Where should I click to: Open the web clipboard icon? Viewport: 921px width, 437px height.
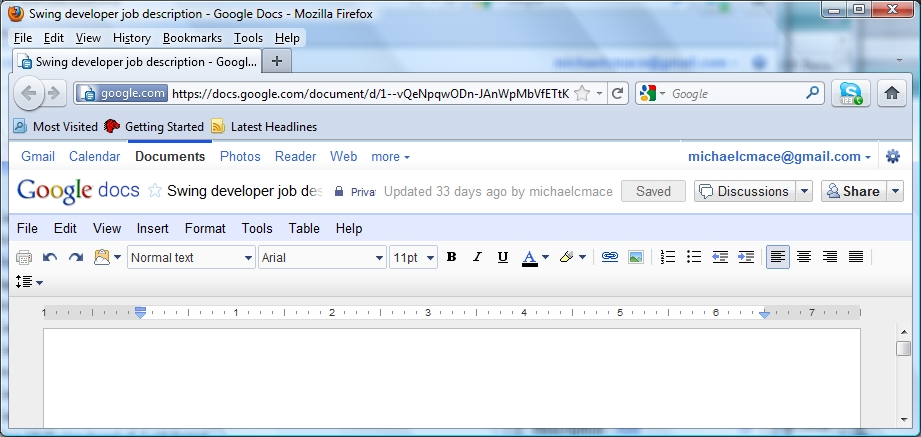(102, 257)
